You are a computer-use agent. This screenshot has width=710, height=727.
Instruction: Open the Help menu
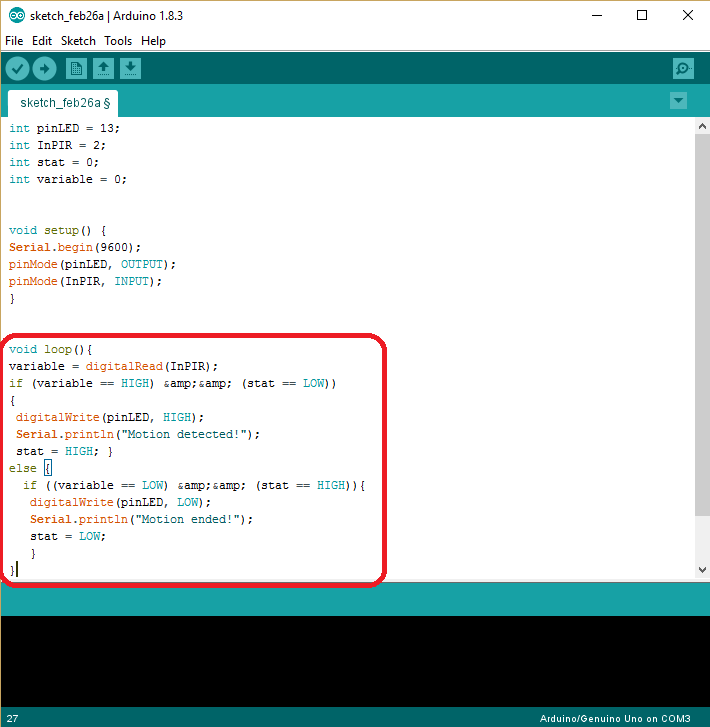point(153,41)
